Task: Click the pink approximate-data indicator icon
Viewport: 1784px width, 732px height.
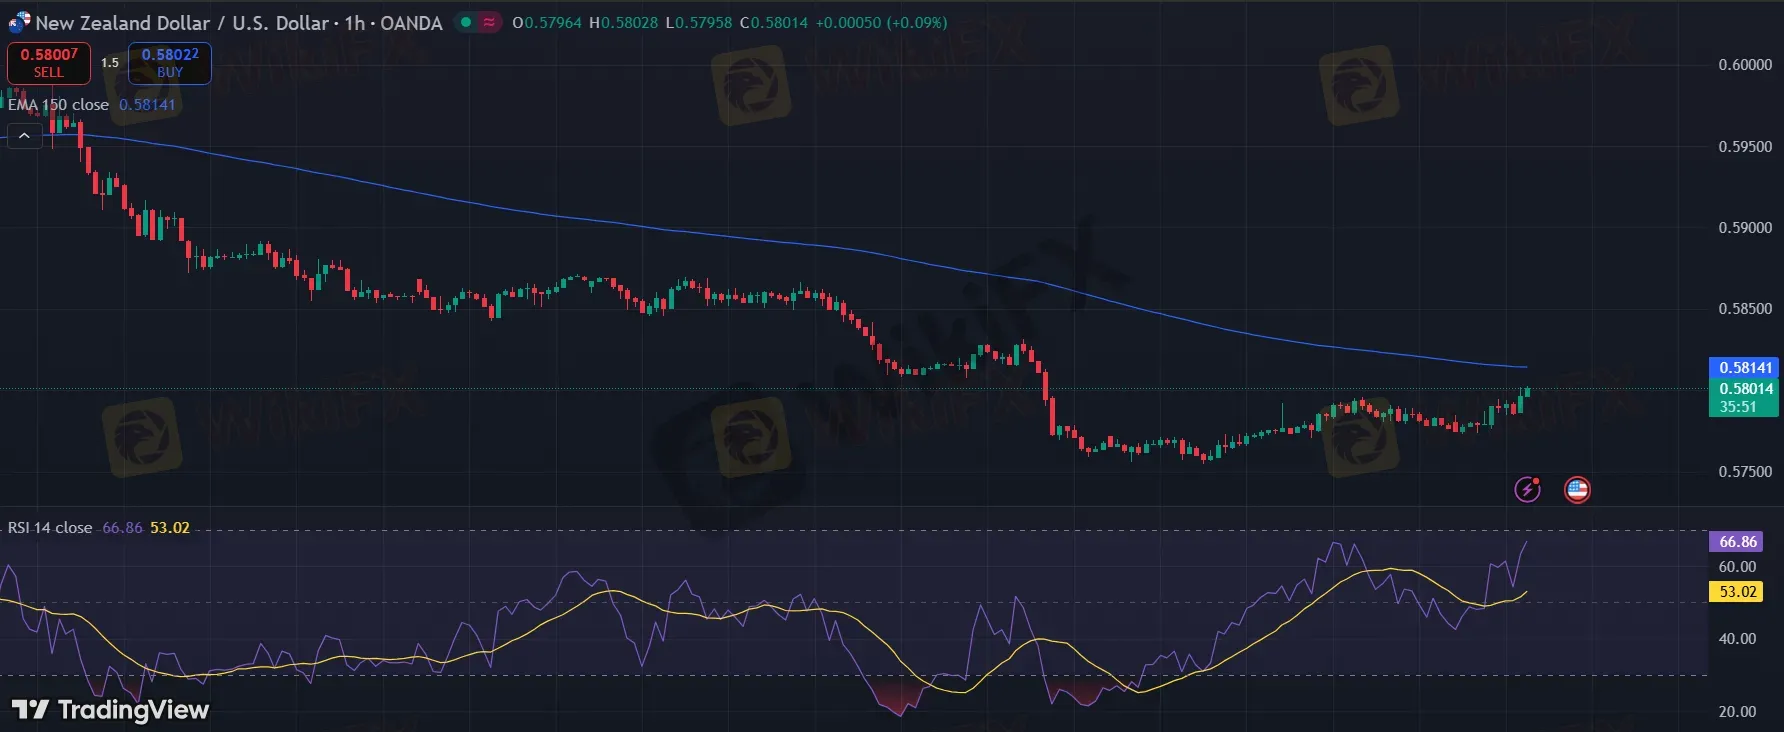Action: (489, 22)
